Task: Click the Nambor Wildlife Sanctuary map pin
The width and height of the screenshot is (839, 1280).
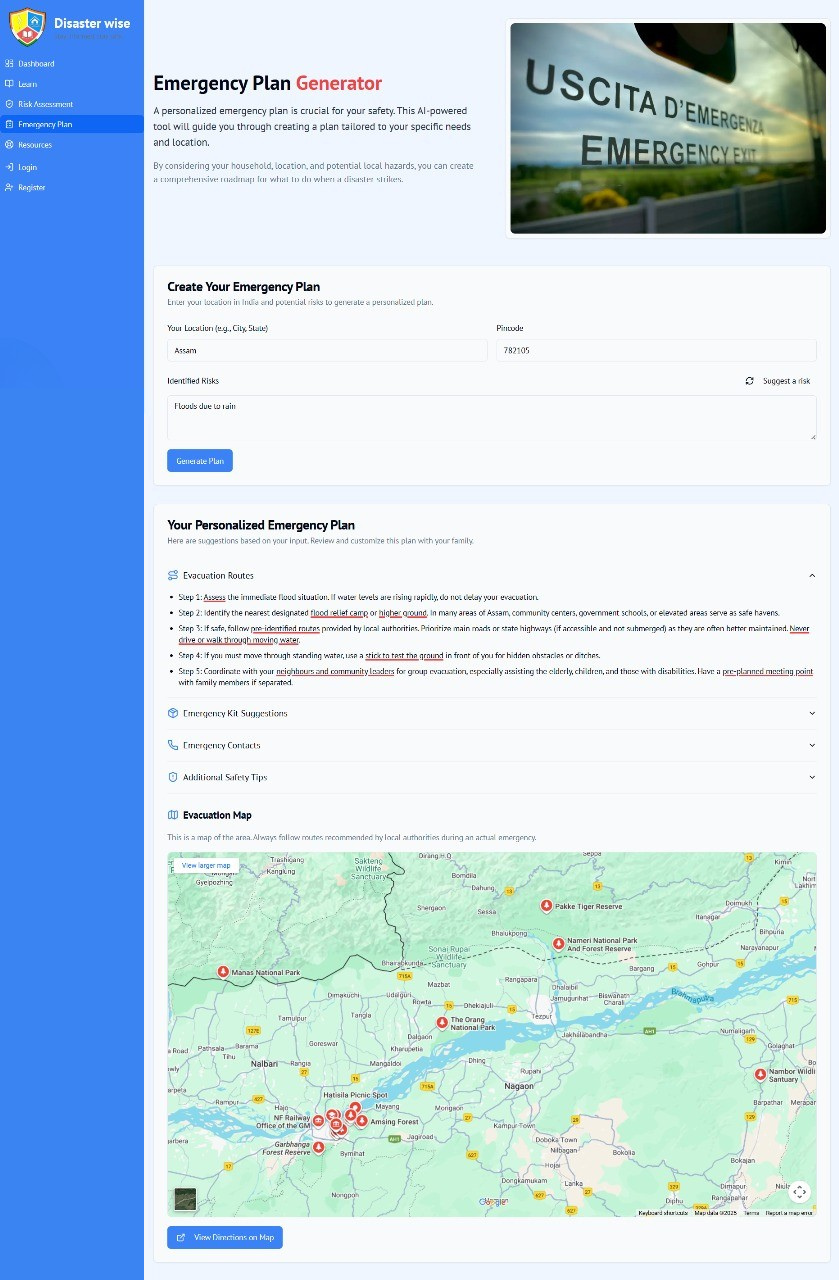Action: point(759,1075)
